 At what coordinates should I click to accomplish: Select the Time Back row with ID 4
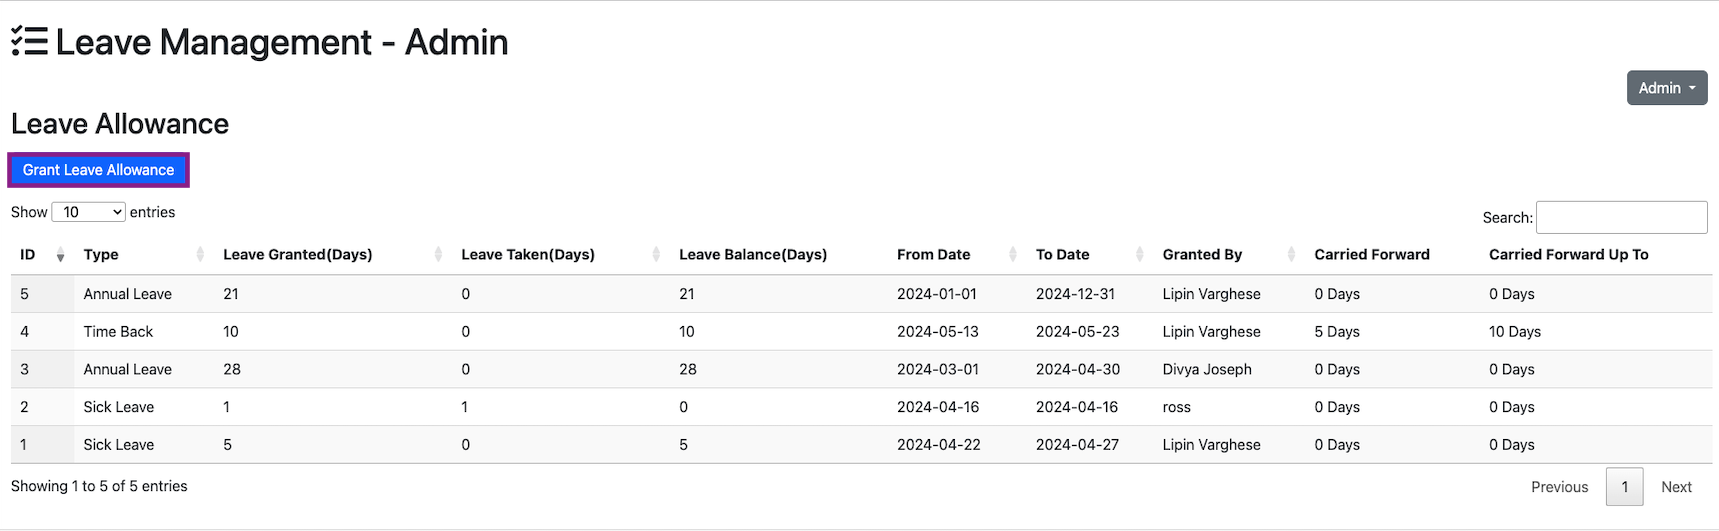[x=118, y=332]
